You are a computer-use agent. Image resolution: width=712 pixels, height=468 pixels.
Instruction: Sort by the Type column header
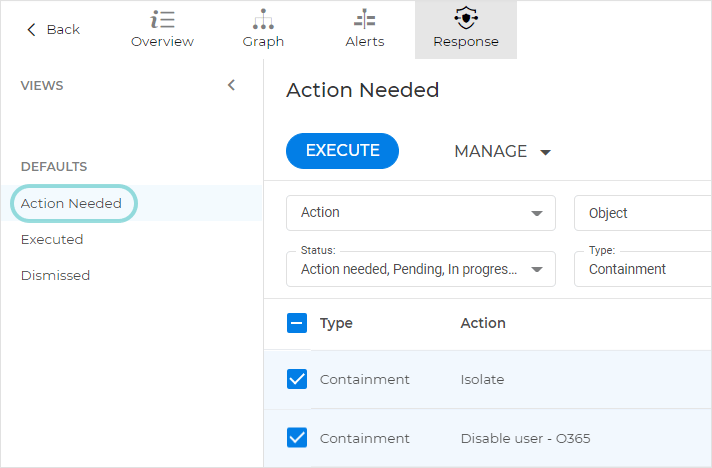point(336,323)
